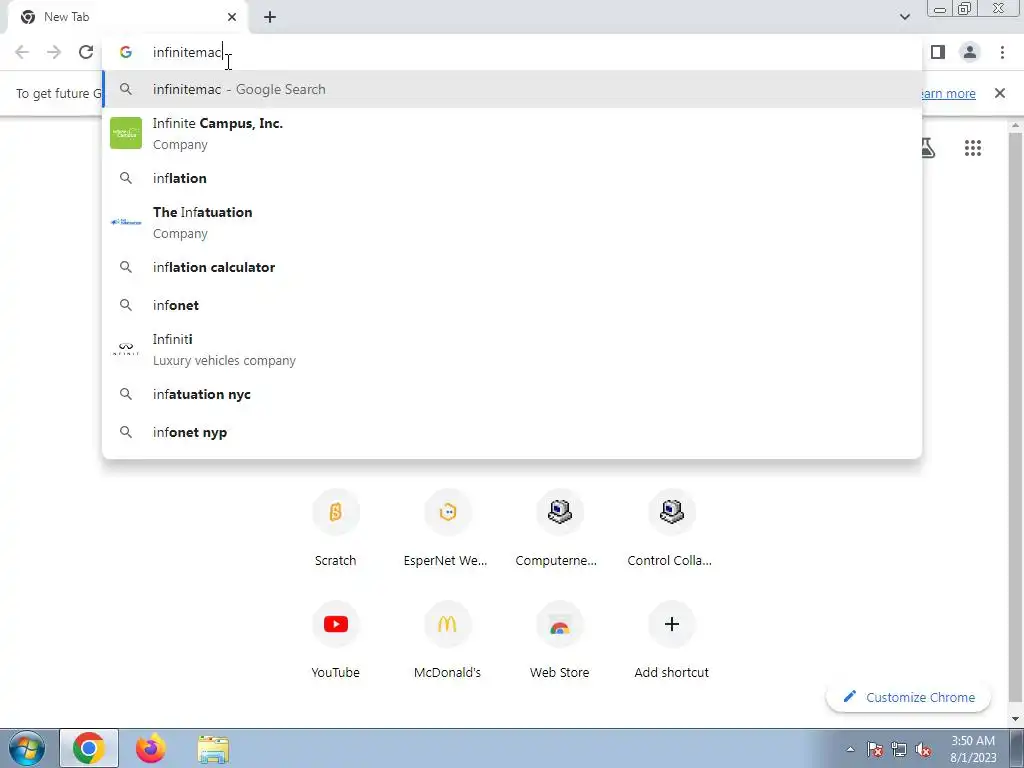Open the Control Colla... shortcut
Image resolution: width=1024 pixels, height=768 pixels.
[671, 530]
